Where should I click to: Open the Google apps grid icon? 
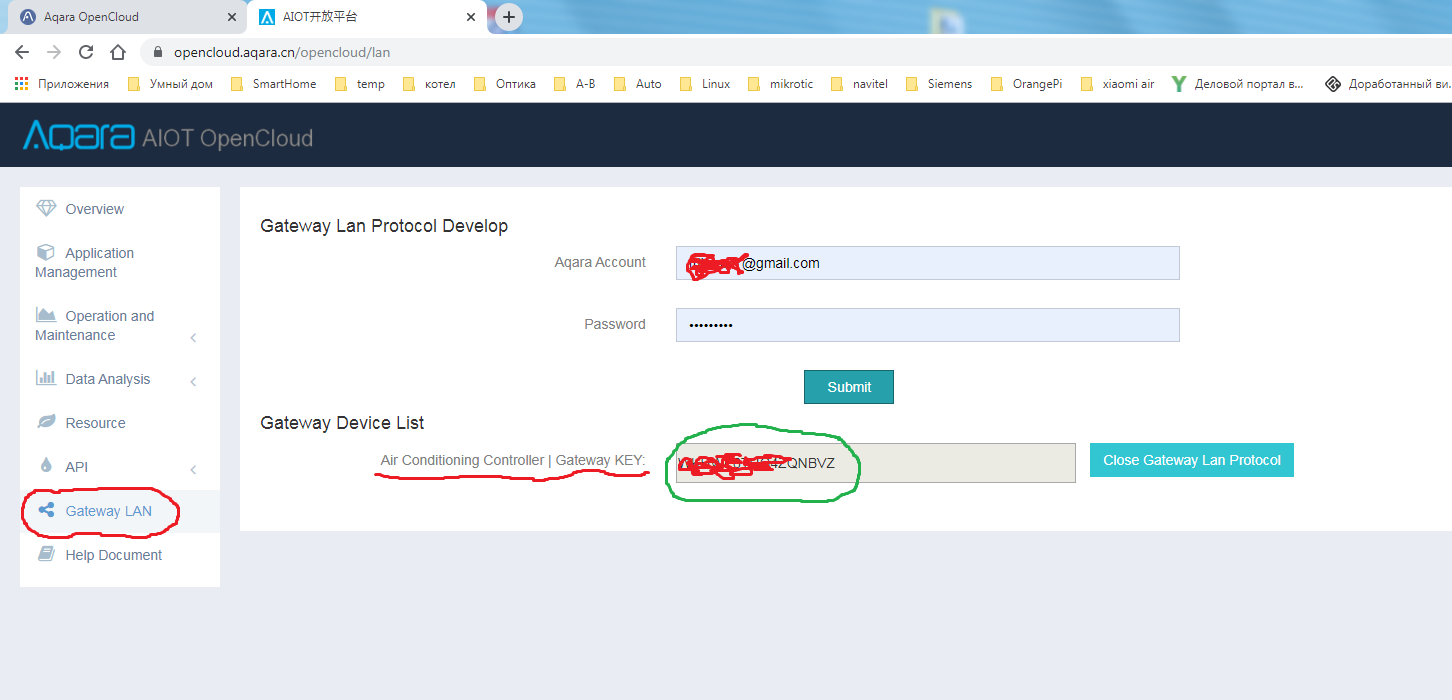(21, 84)
